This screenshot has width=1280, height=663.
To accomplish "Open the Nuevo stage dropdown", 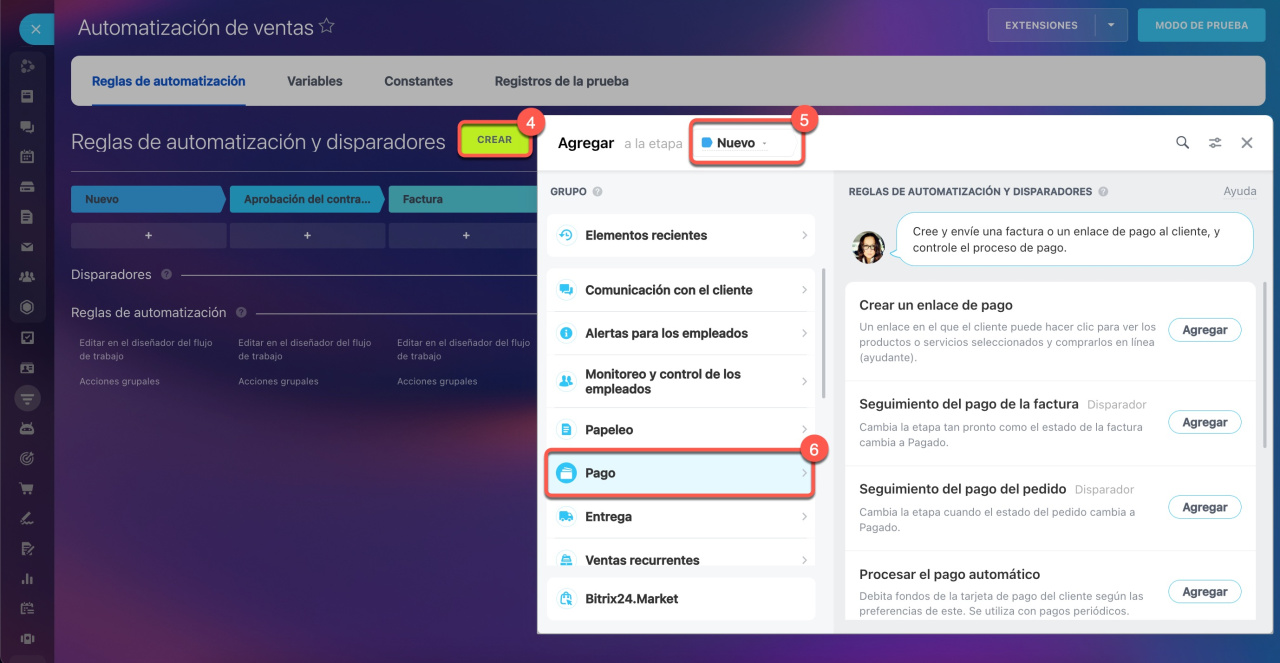I will tap(746, 143).
